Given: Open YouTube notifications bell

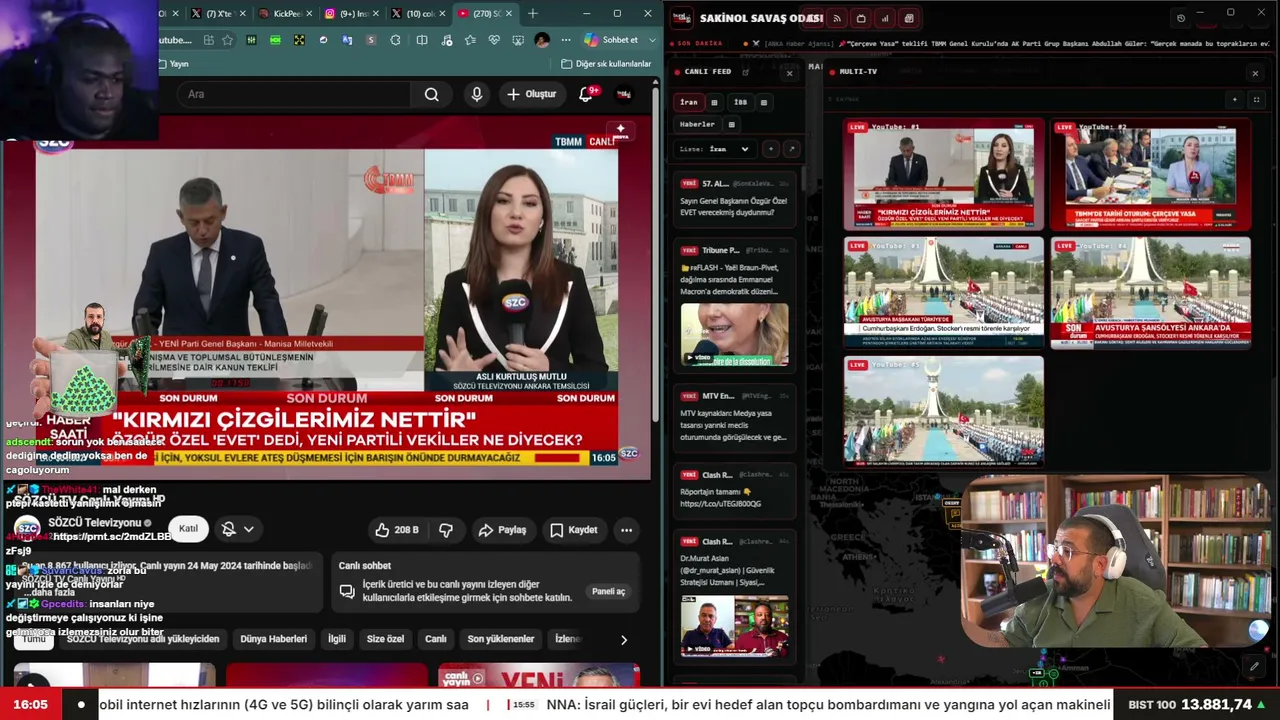Looking at the screenshot, I should tap(587, 94).
